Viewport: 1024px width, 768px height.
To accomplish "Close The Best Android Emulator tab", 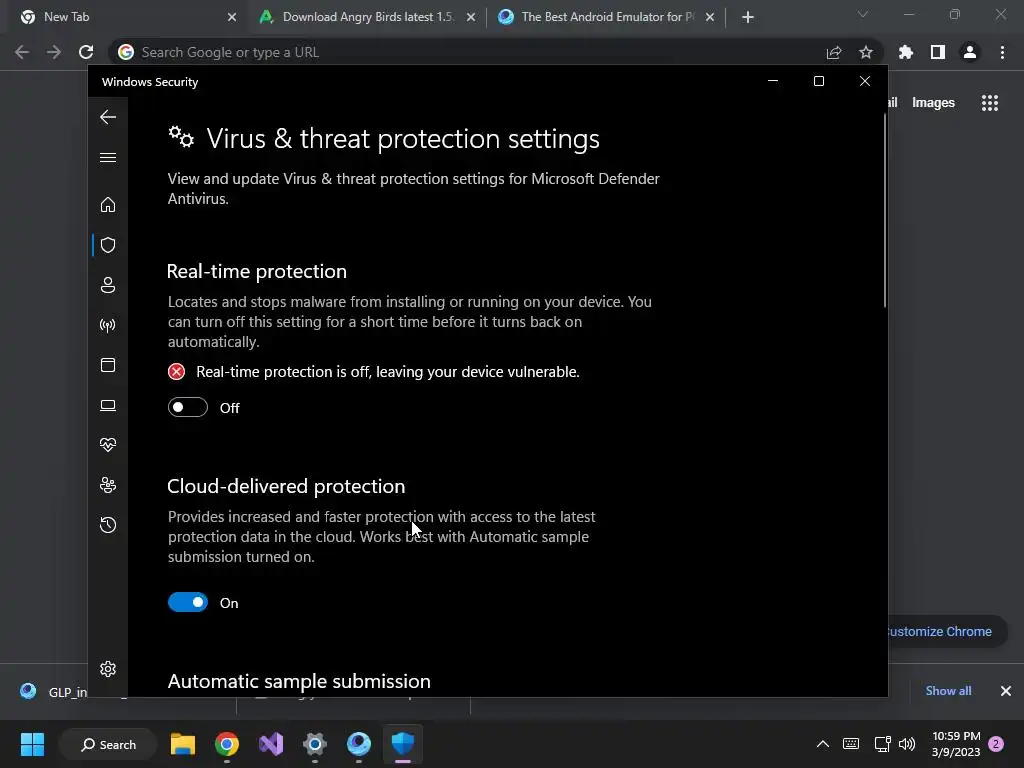I will [710, 17].
